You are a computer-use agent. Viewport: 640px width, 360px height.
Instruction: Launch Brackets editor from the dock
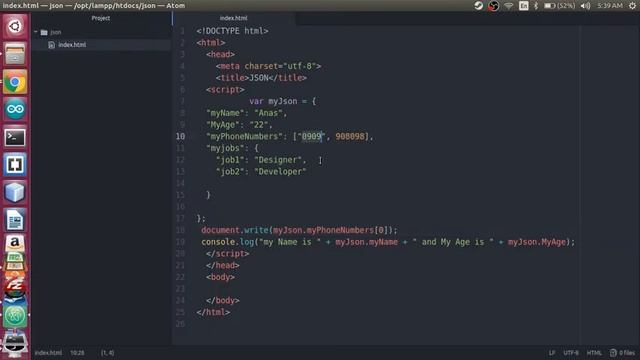(15, 164)
